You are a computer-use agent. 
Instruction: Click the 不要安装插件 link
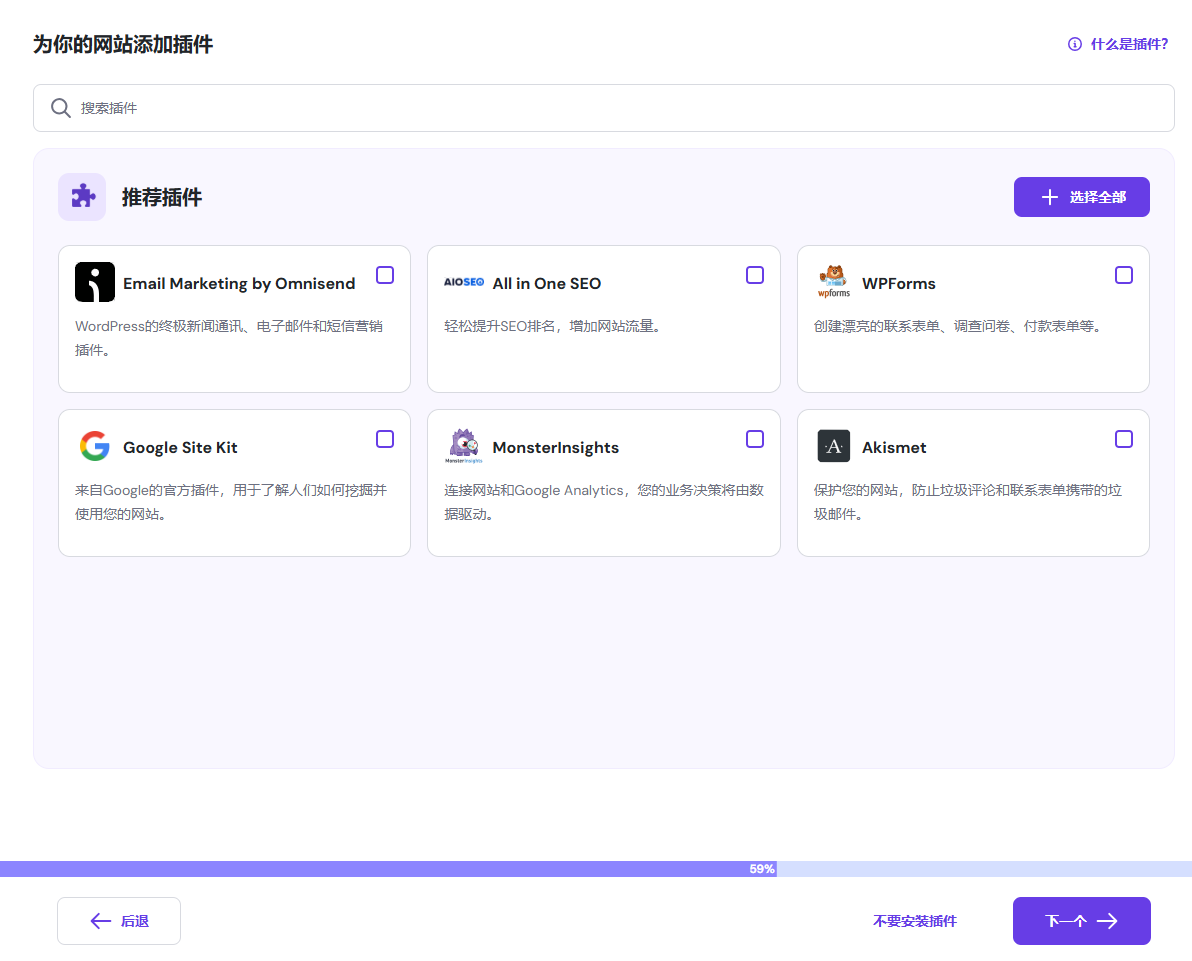[x=914, y=921]
